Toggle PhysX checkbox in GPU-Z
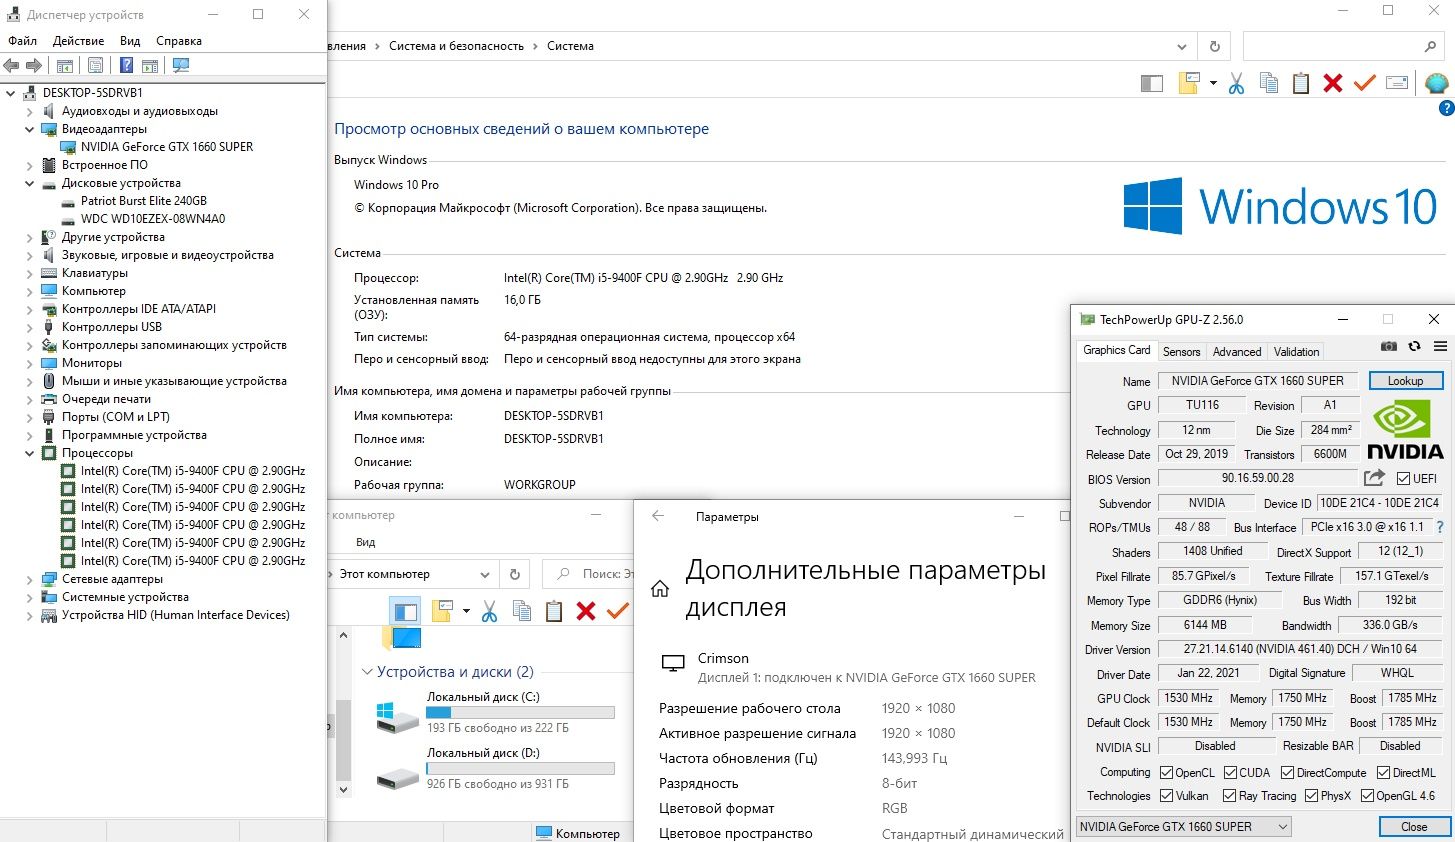The image size is (1455, 842). [x=1311, y=796]
